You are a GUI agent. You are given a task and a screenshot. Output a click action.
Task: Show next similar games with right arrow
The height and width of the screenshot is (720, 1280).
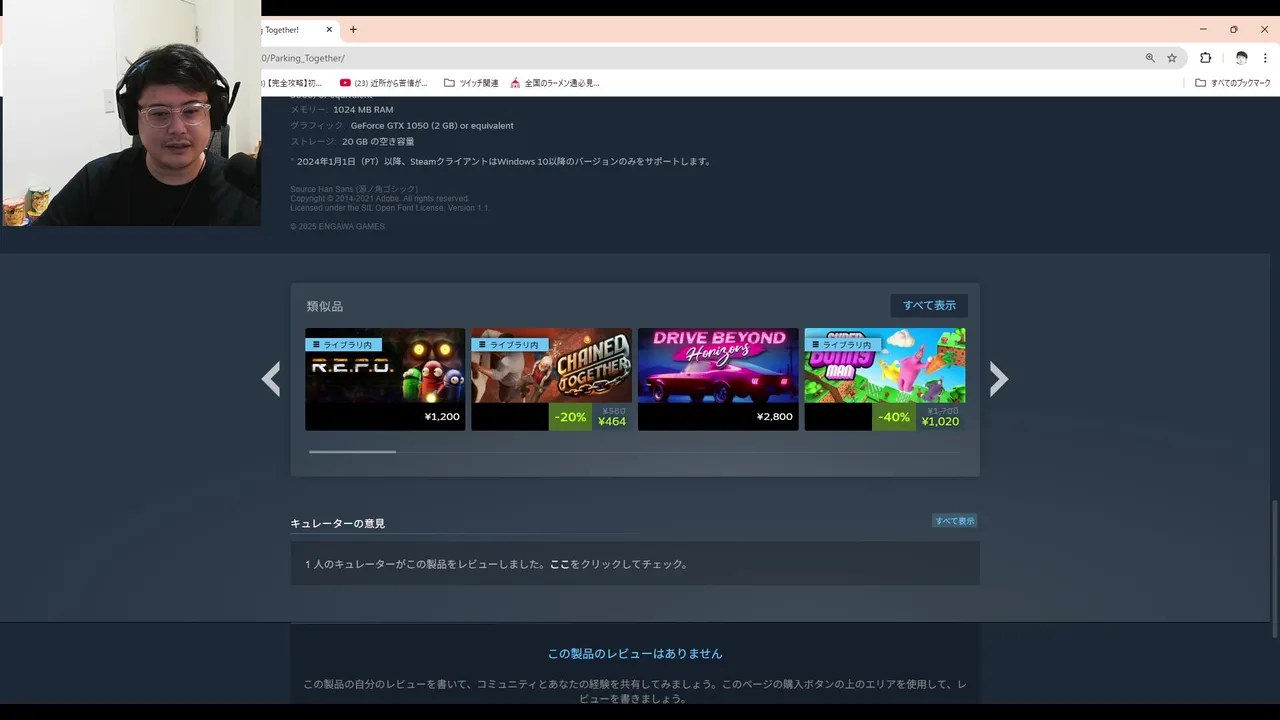tap(998, 379)
